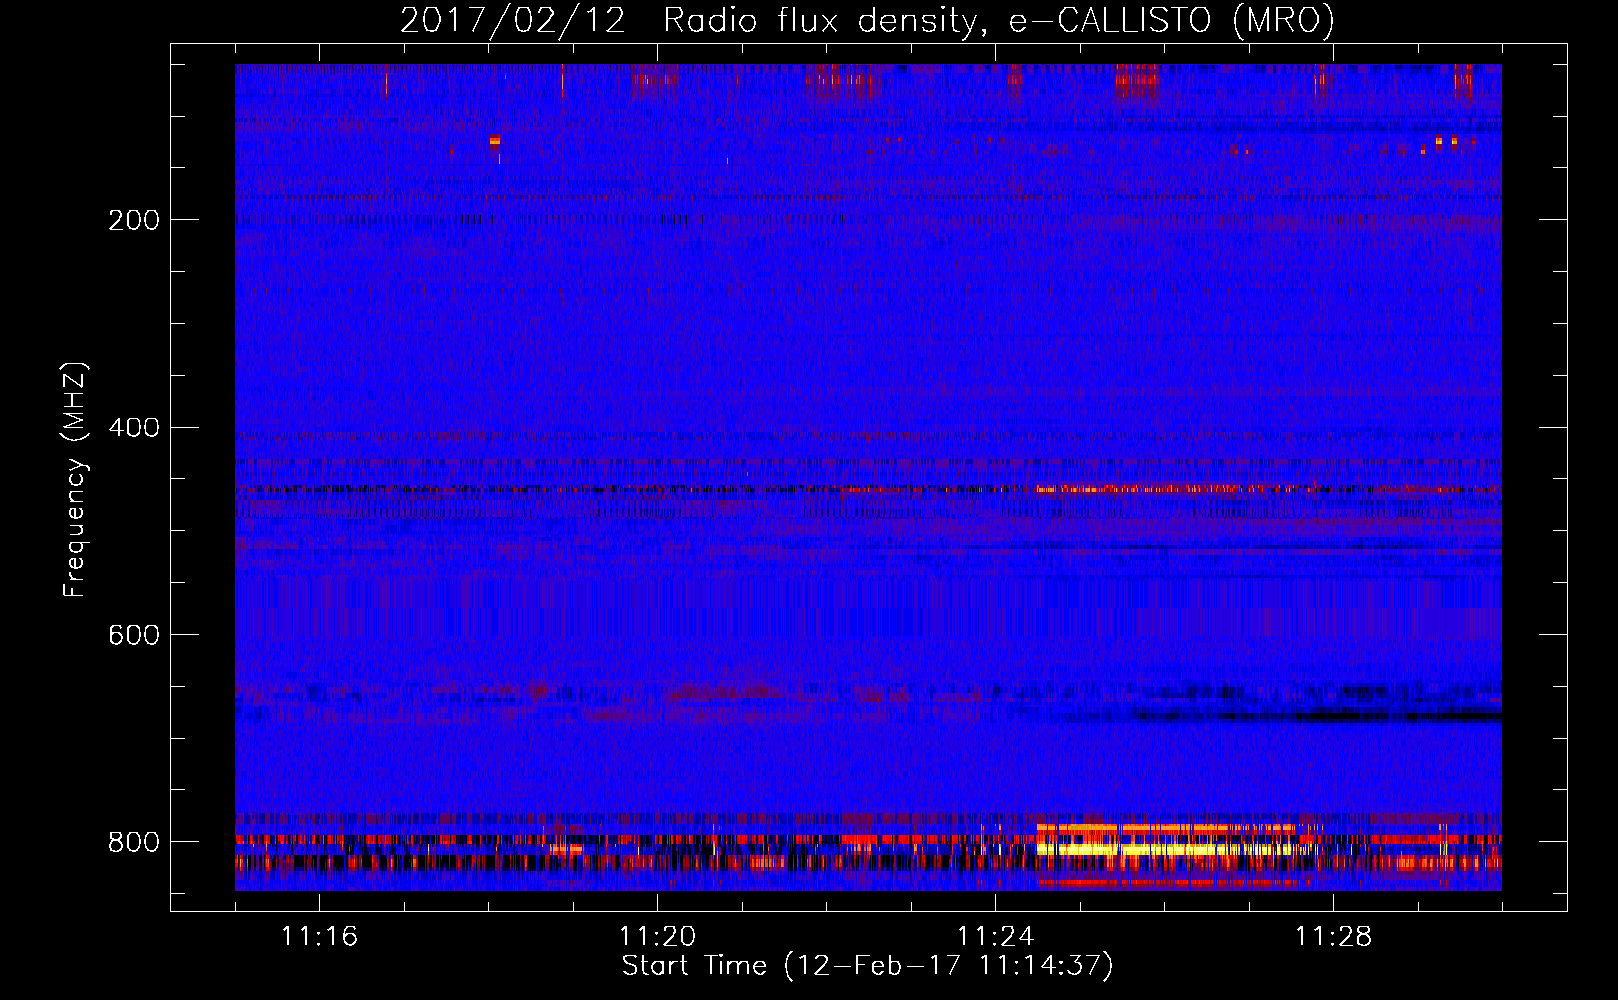Click the 11:16 time tick label
The height and width of the screenshot is (1000, 1618).
[319, 936]
